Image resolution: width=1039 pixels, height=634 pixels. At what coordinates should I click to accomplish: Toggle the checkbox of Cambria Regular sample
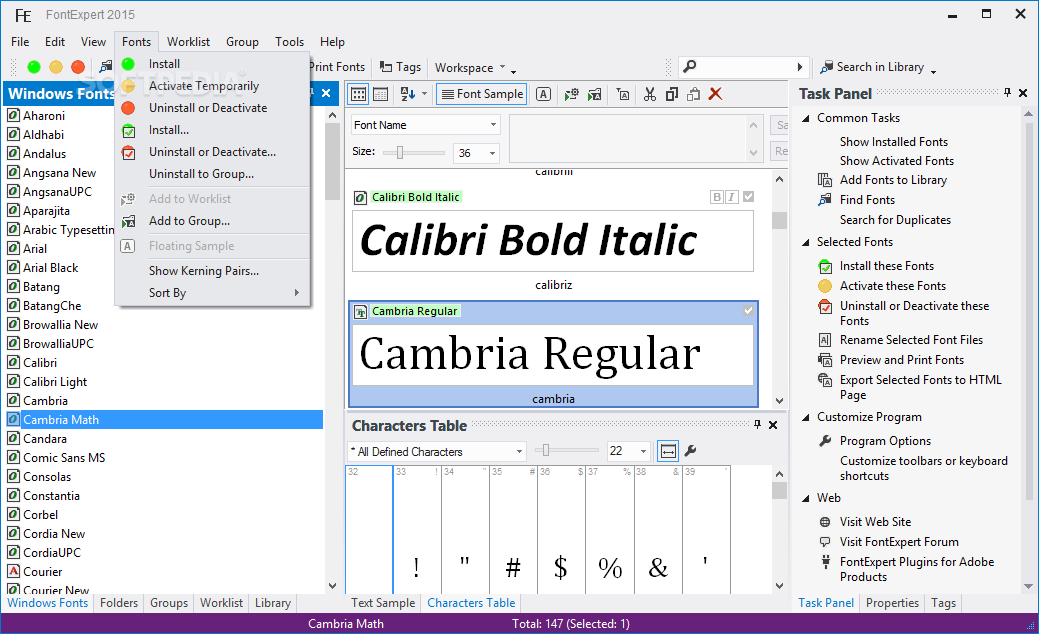point(748,310)
